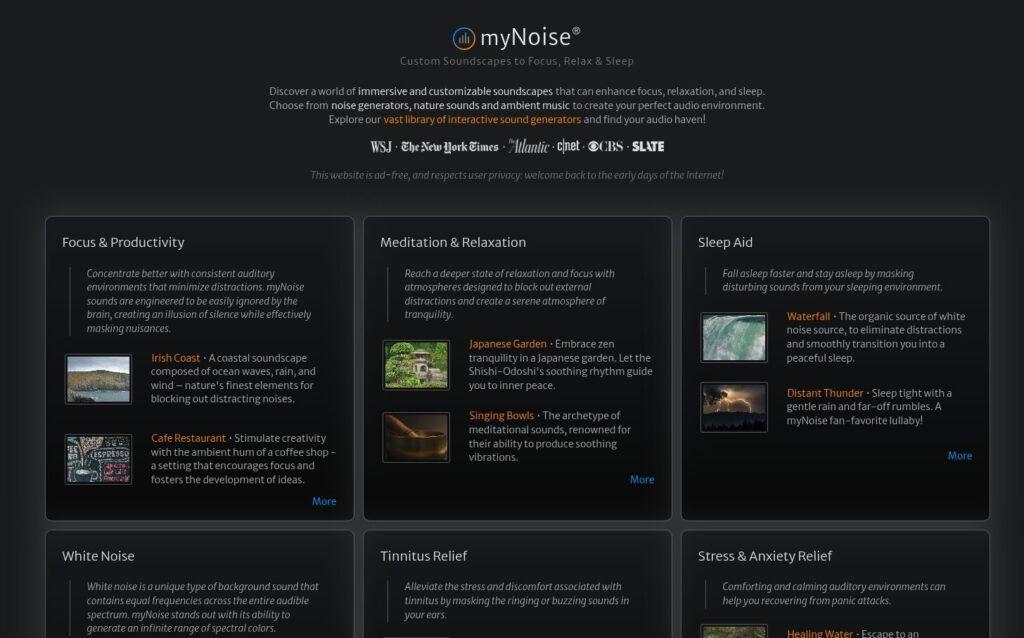This screenshot has width=1024, height=638.
Task: Follow the Cafe Restaurant link
Action: (x=188, y=438)
